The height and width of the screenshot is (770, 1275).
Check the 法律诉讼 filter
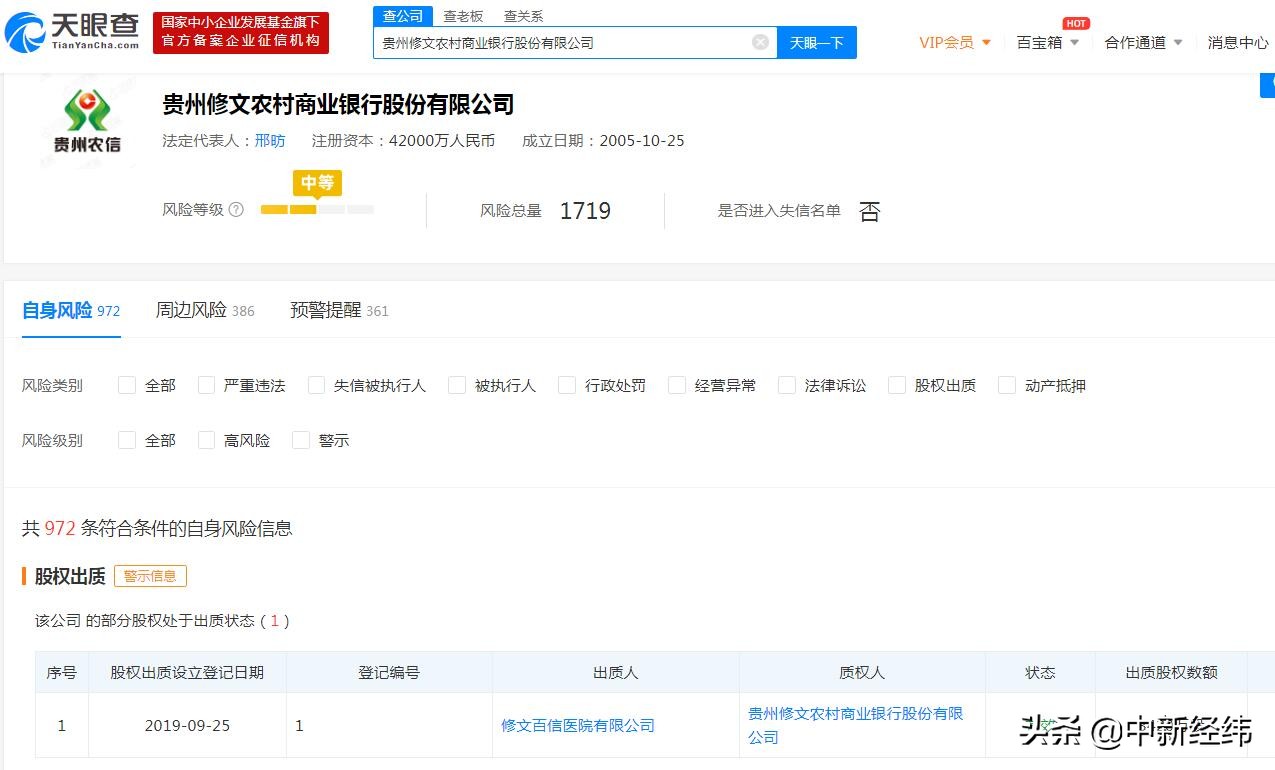[787, 385]
